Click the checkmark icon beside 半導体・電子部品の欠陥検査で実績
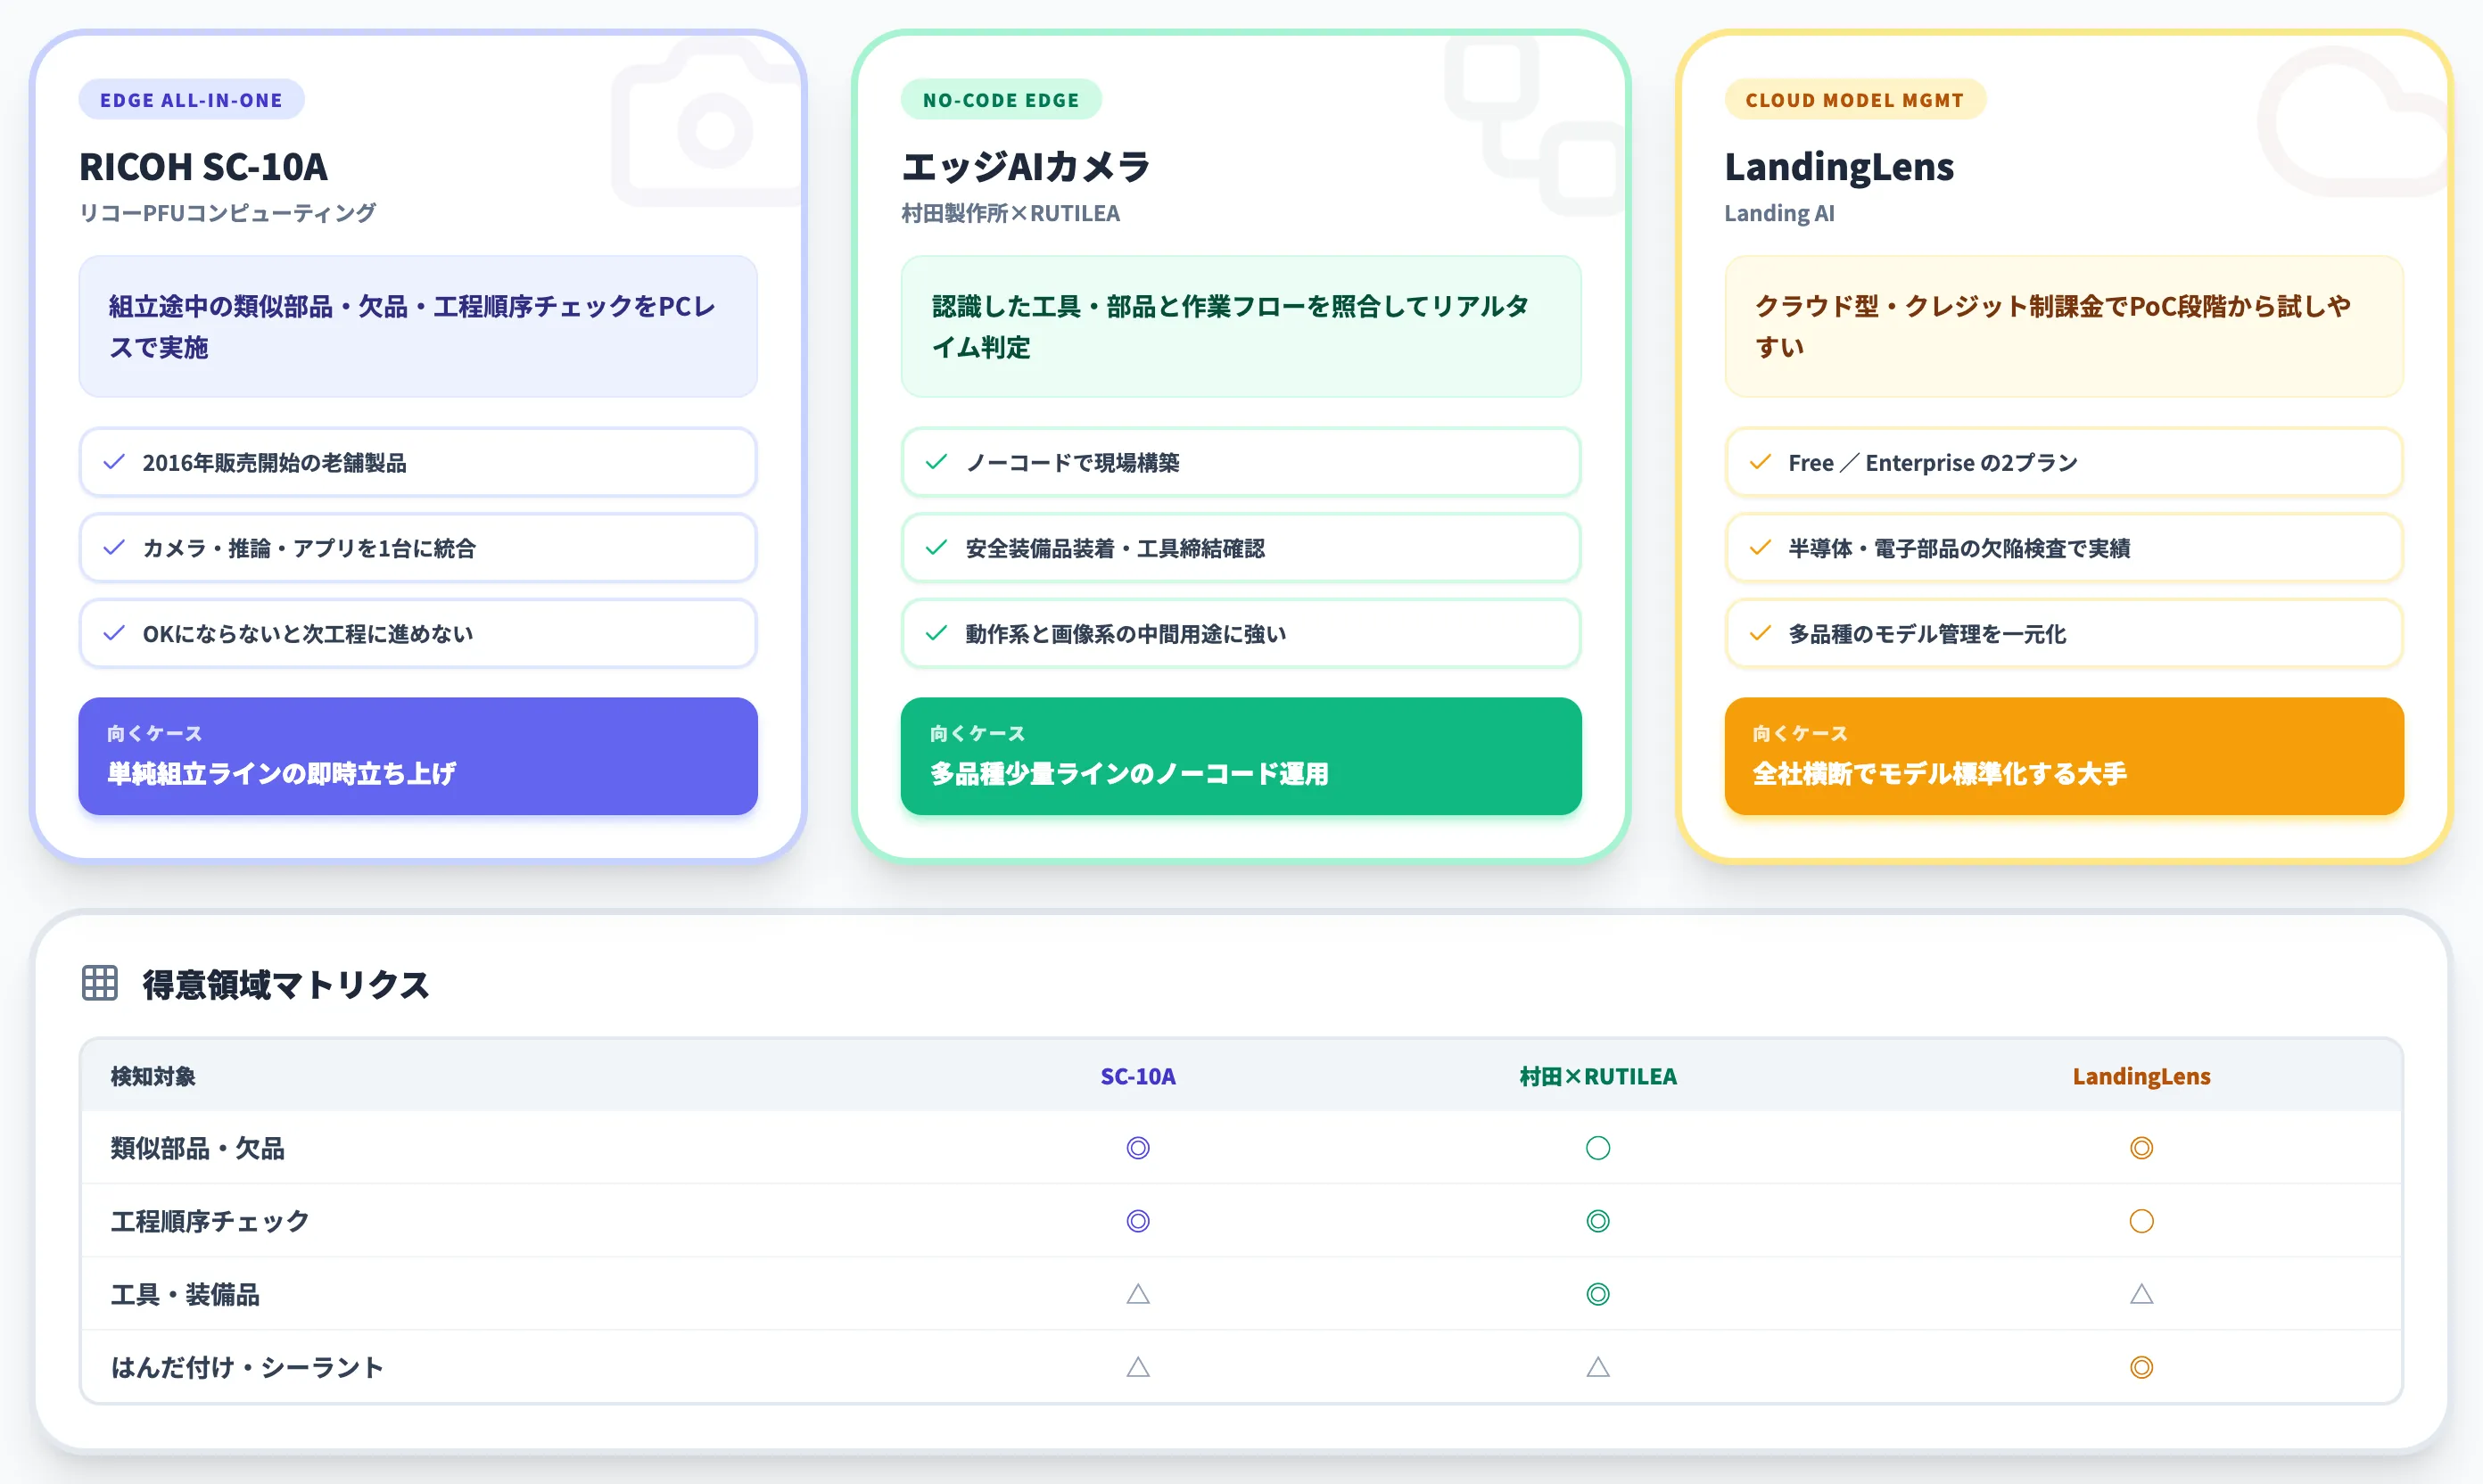This screenshot has height=1484, width=2483. (x=1761, y=548)
